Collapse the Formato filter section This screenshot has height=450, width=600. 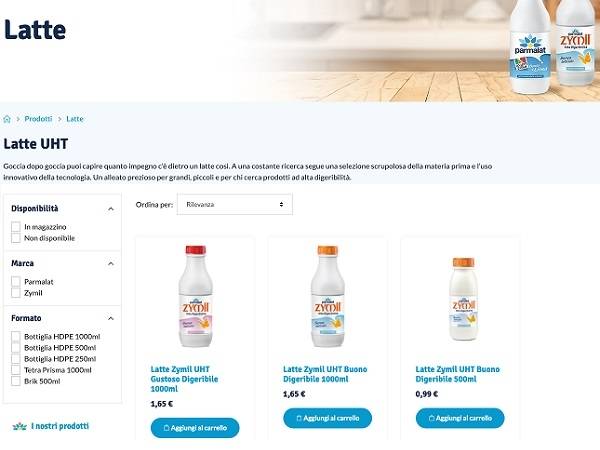[111, 318]
